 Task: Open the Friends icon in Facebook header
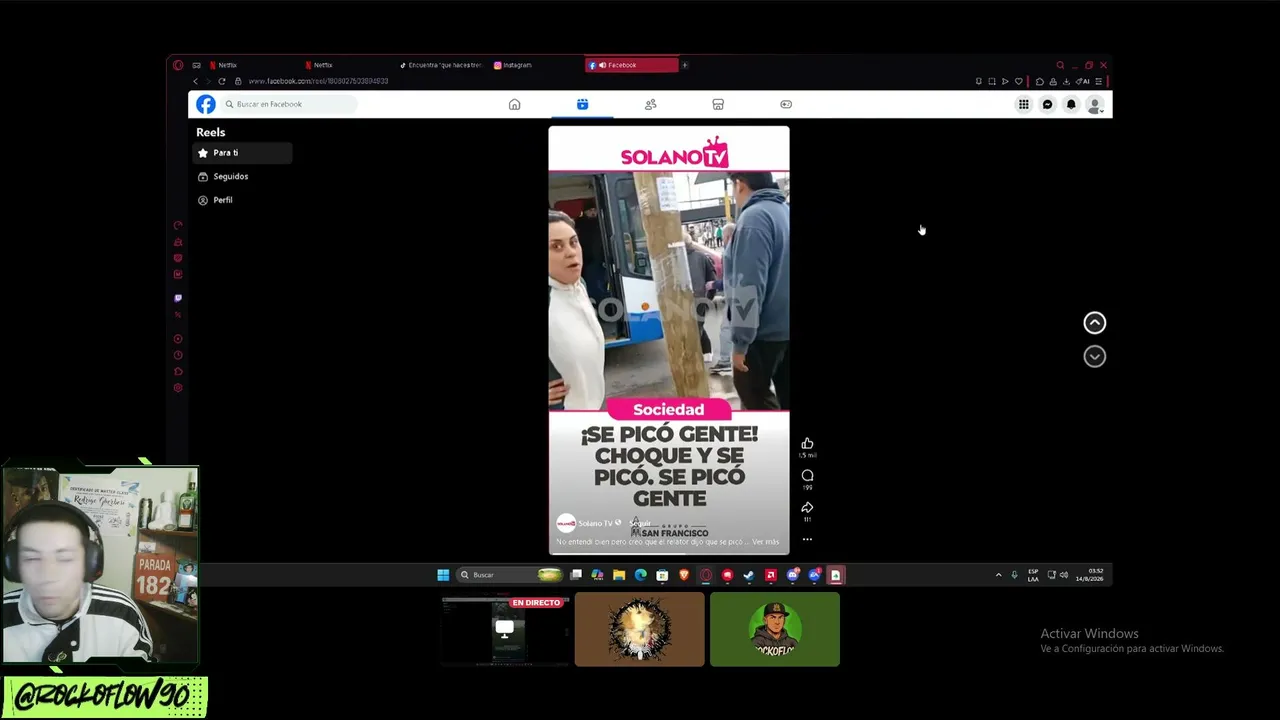(650, 104)
